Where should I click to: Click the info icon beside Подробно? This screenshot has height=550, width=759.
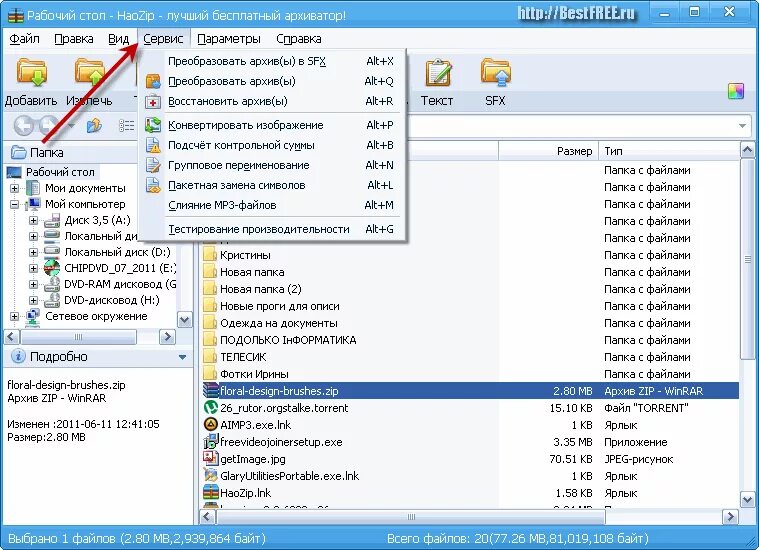click(x=18, y=356)
